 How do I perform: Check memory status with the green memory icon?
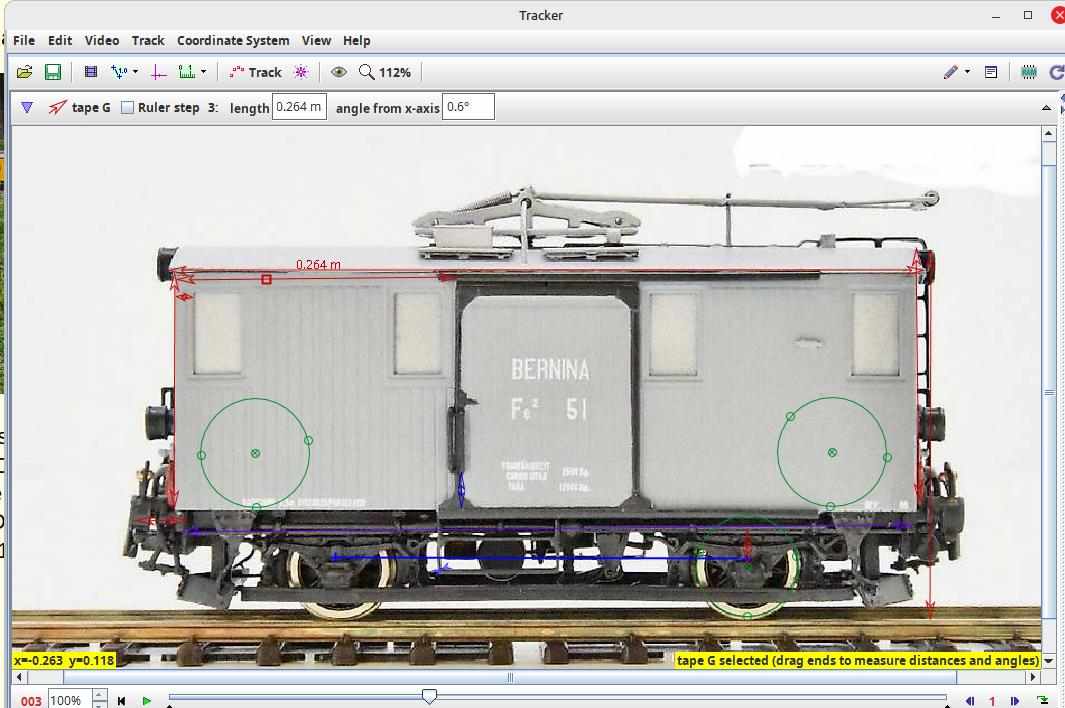[x=1029, y=71]
